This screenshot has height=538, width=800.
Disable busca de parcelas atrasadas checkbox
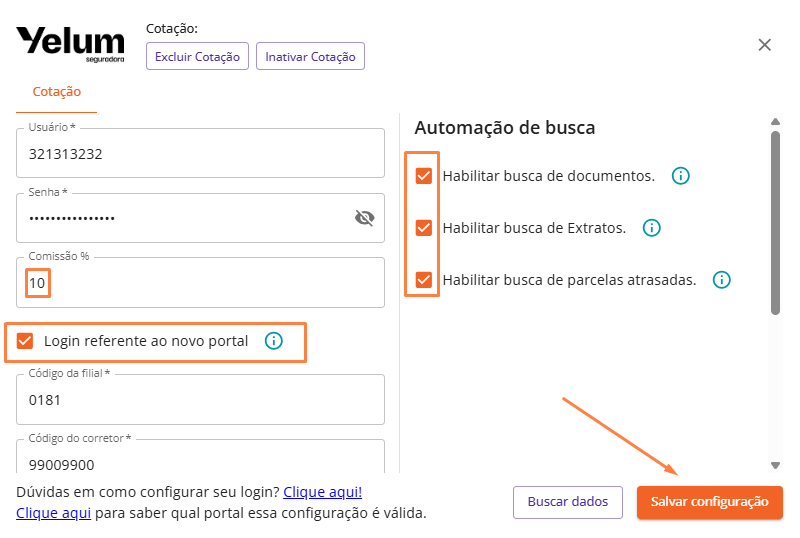coord(424,280)
